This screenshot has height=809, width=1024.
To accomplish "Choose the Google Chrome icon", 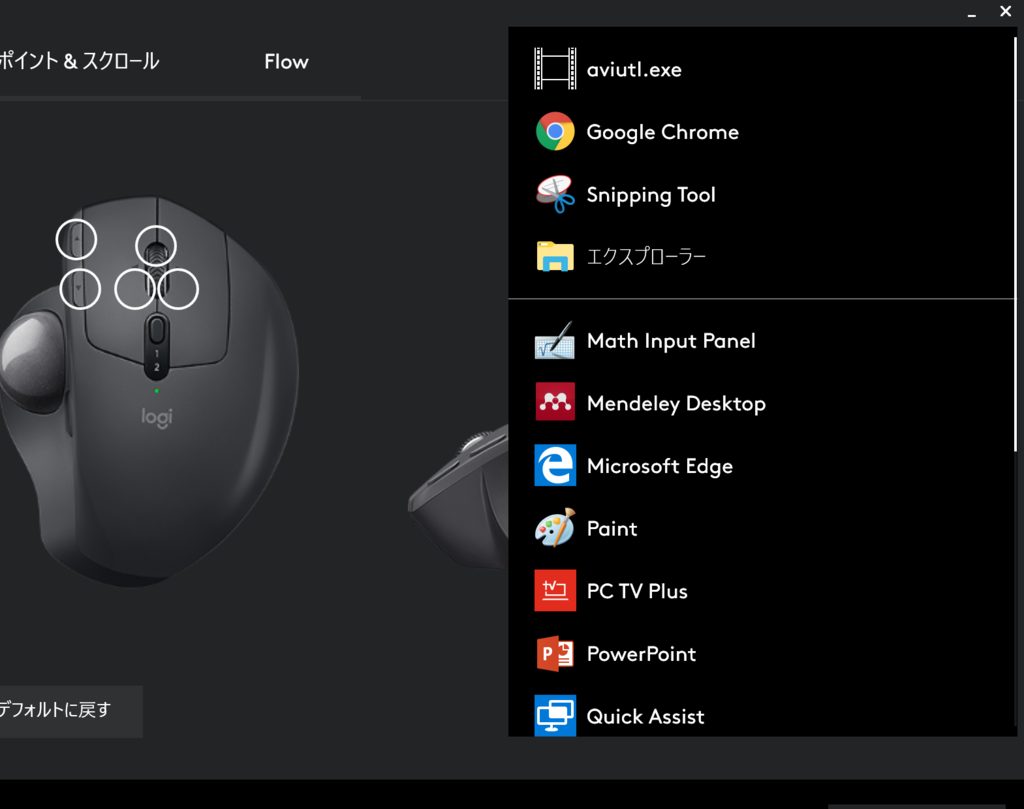I will point(555,131).
